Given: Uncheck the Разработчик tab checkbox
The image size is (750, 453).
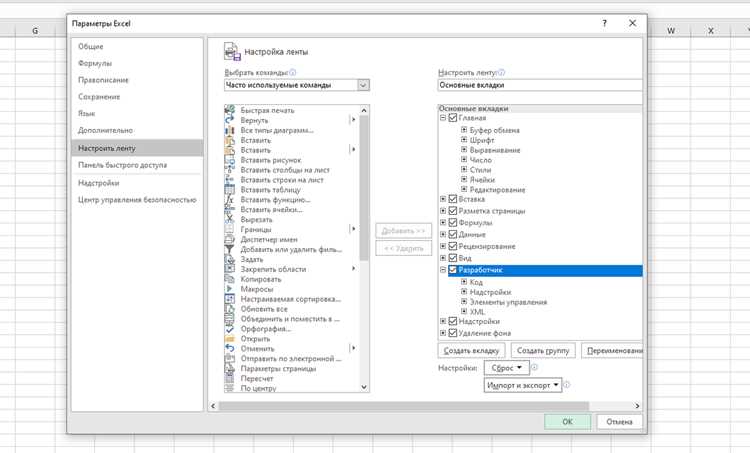Looking at the screenshot, I should pos(452,270).
